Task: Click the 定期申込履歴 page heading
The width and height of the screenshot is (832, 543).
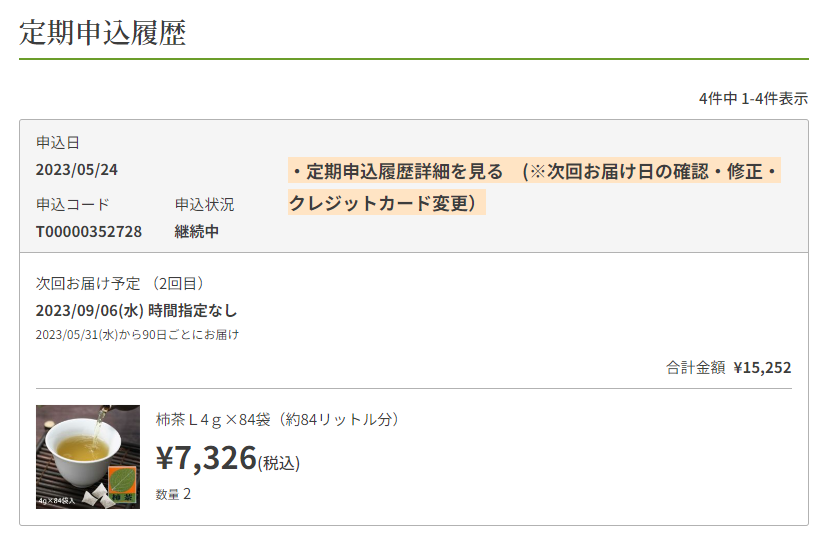Action: pos(103,32)
